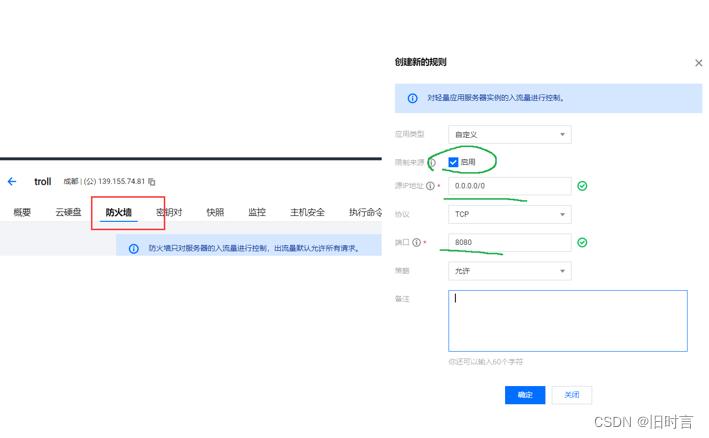Click the info icon beside 源IP地址
Viewport: 709px width, 438px height.
(431, 186)
